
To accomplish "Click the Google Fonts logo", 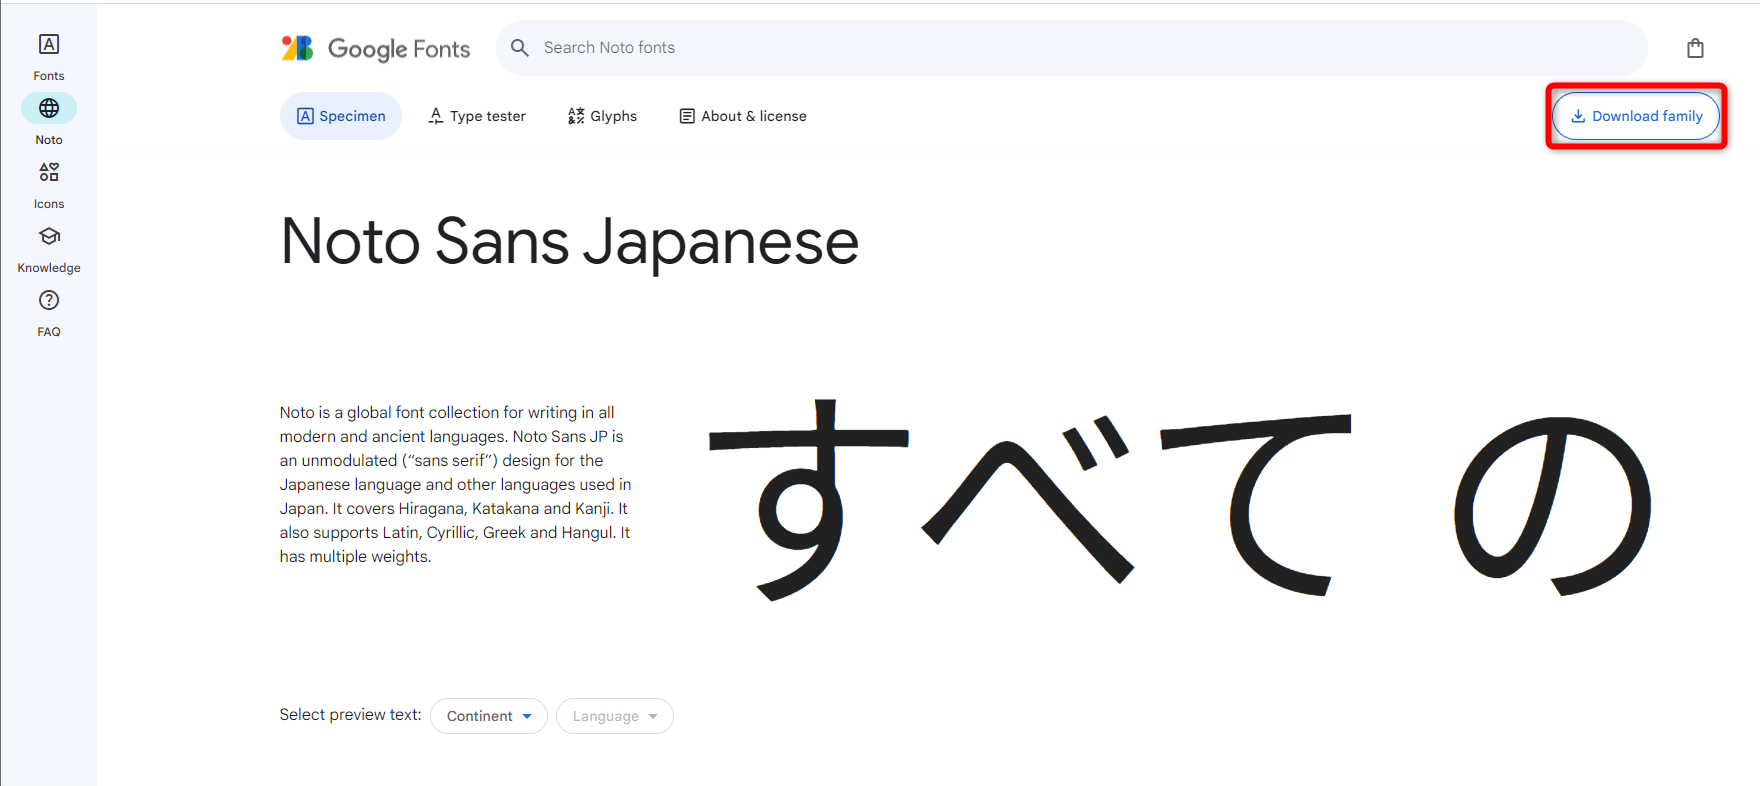I will (376, 48).
